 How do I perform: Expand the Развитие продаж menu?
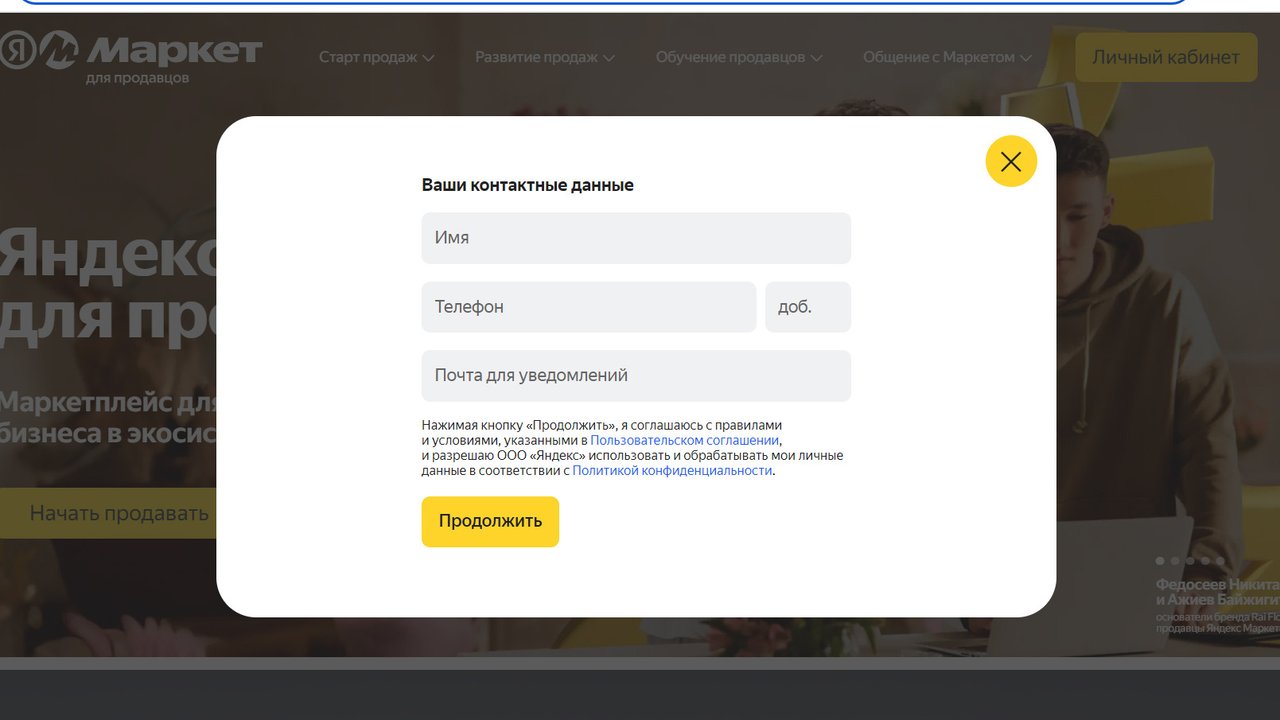pos(544,57)
